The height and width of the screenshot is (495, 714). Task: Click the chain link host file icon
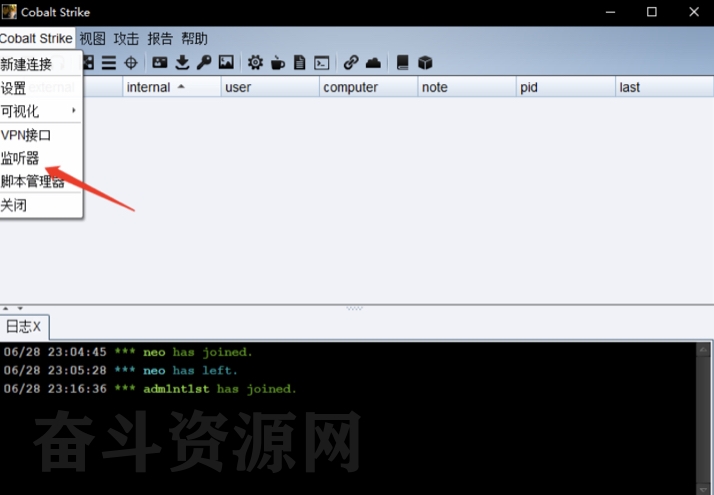(351, 63)
